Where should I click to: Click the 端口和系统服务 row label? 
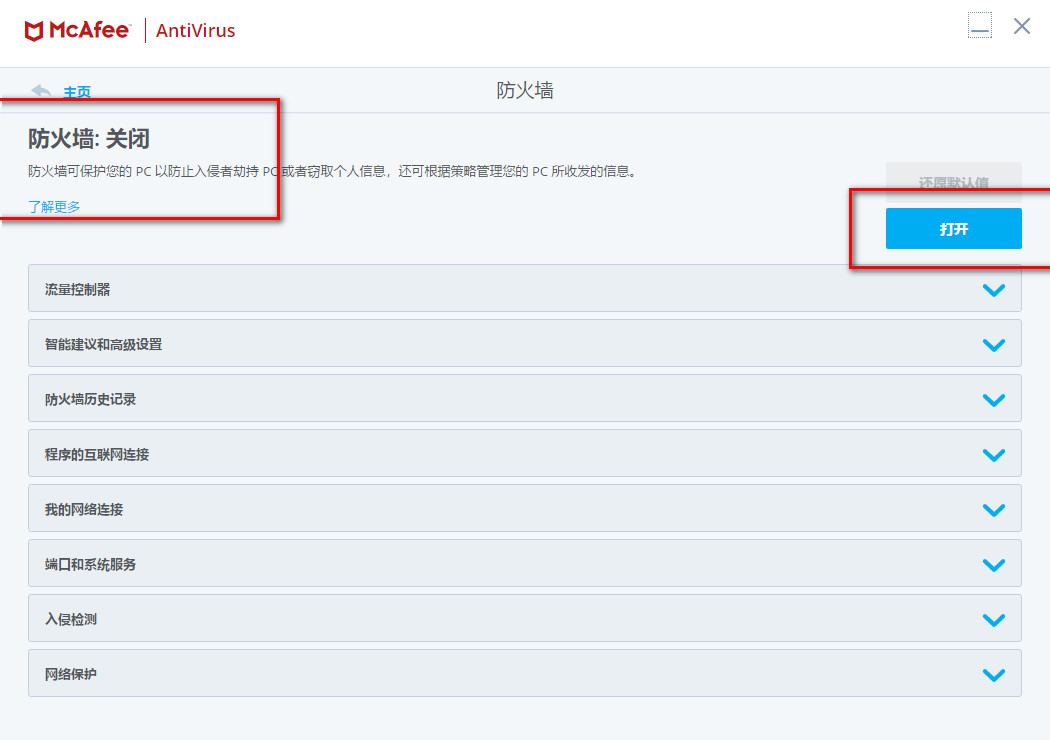(90, 564)
